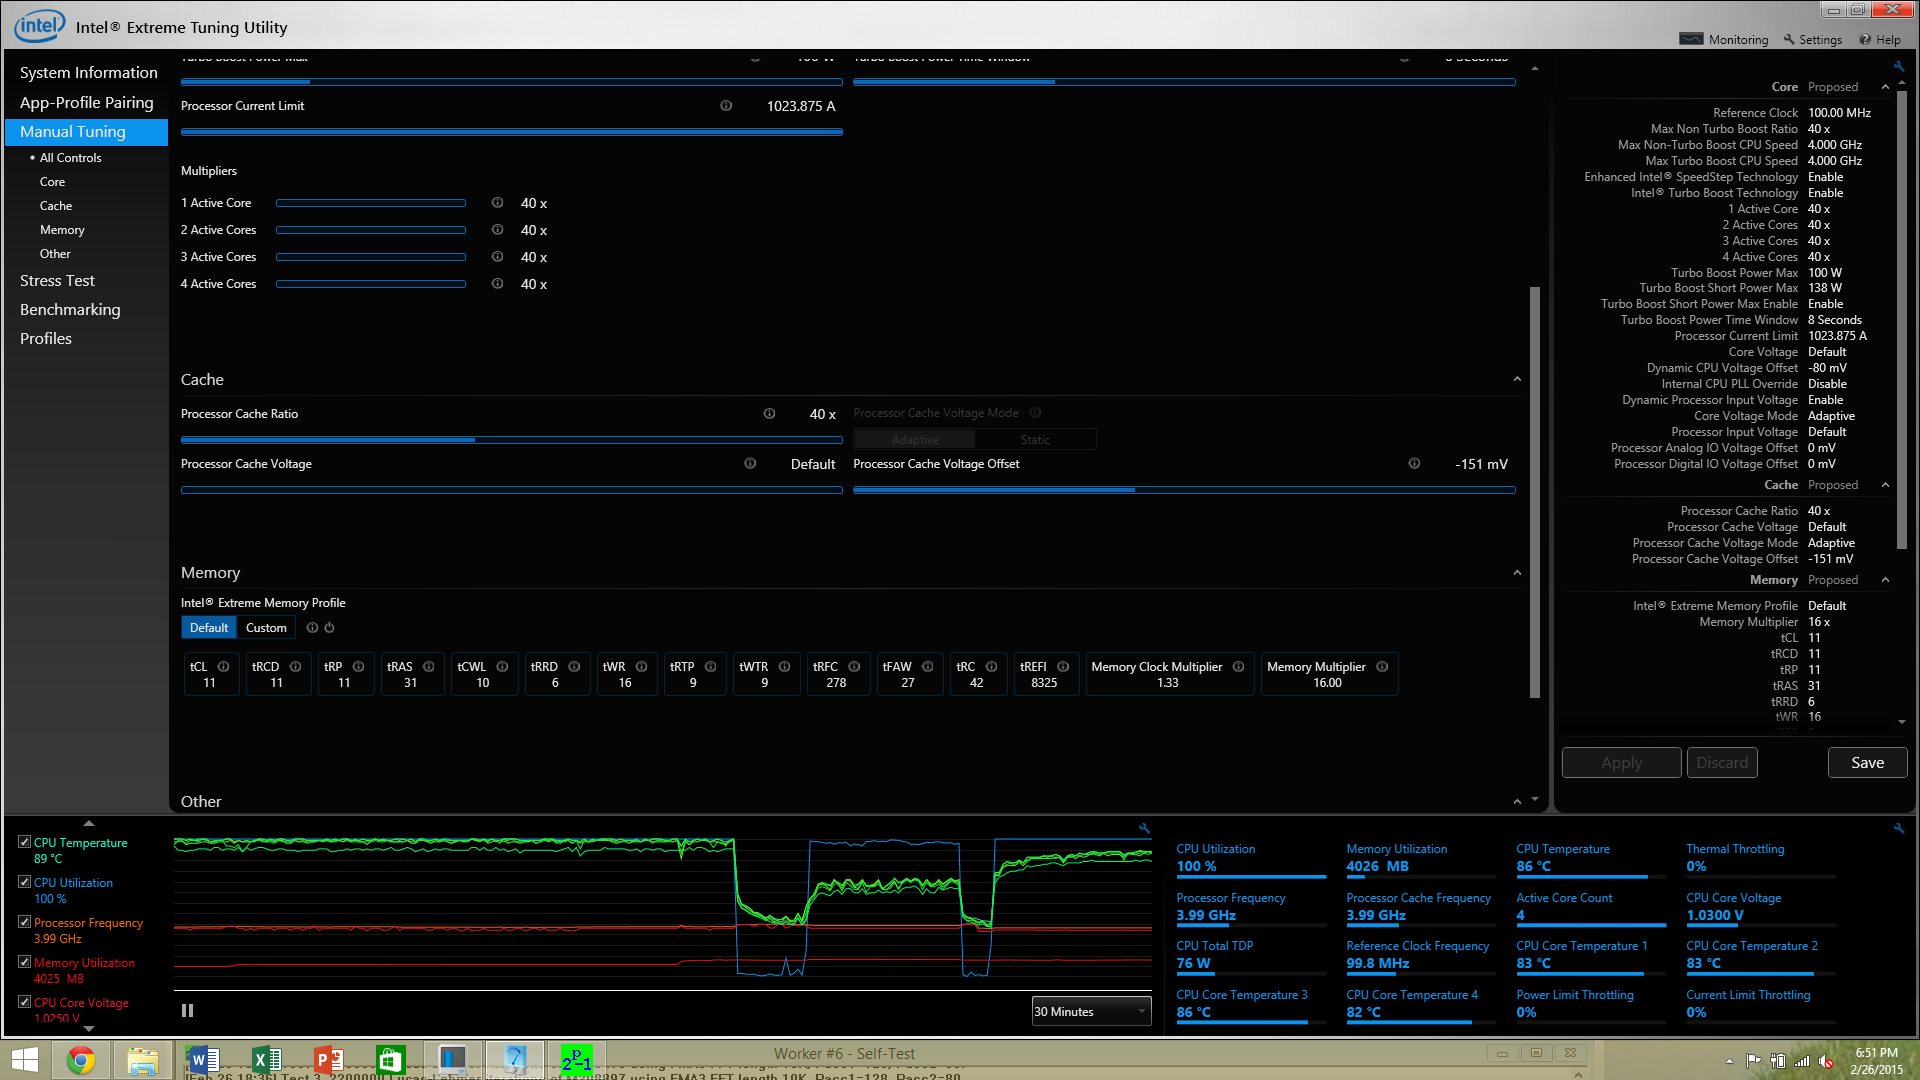Pause the monitoring graph

pos(187,1011)
